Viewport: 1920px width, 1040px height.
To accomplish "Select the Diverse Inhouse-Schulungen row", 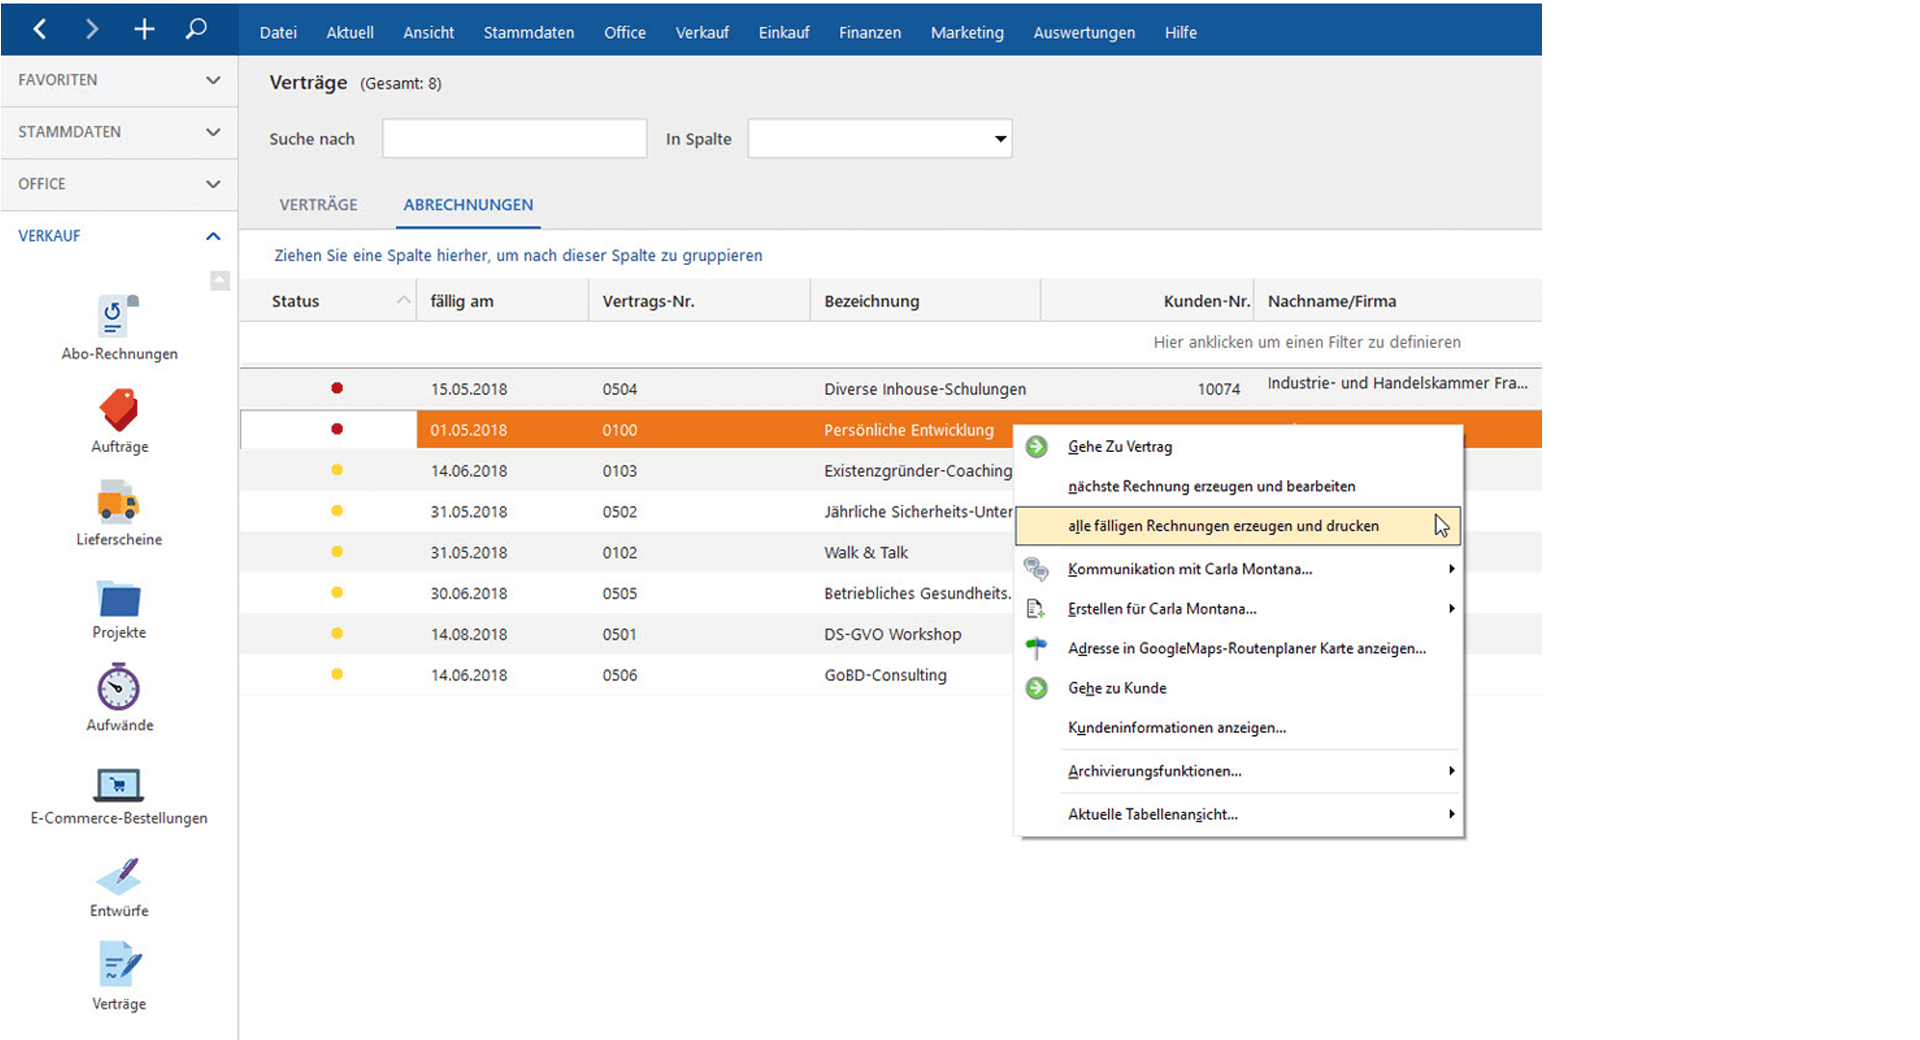I will point(890,388).
